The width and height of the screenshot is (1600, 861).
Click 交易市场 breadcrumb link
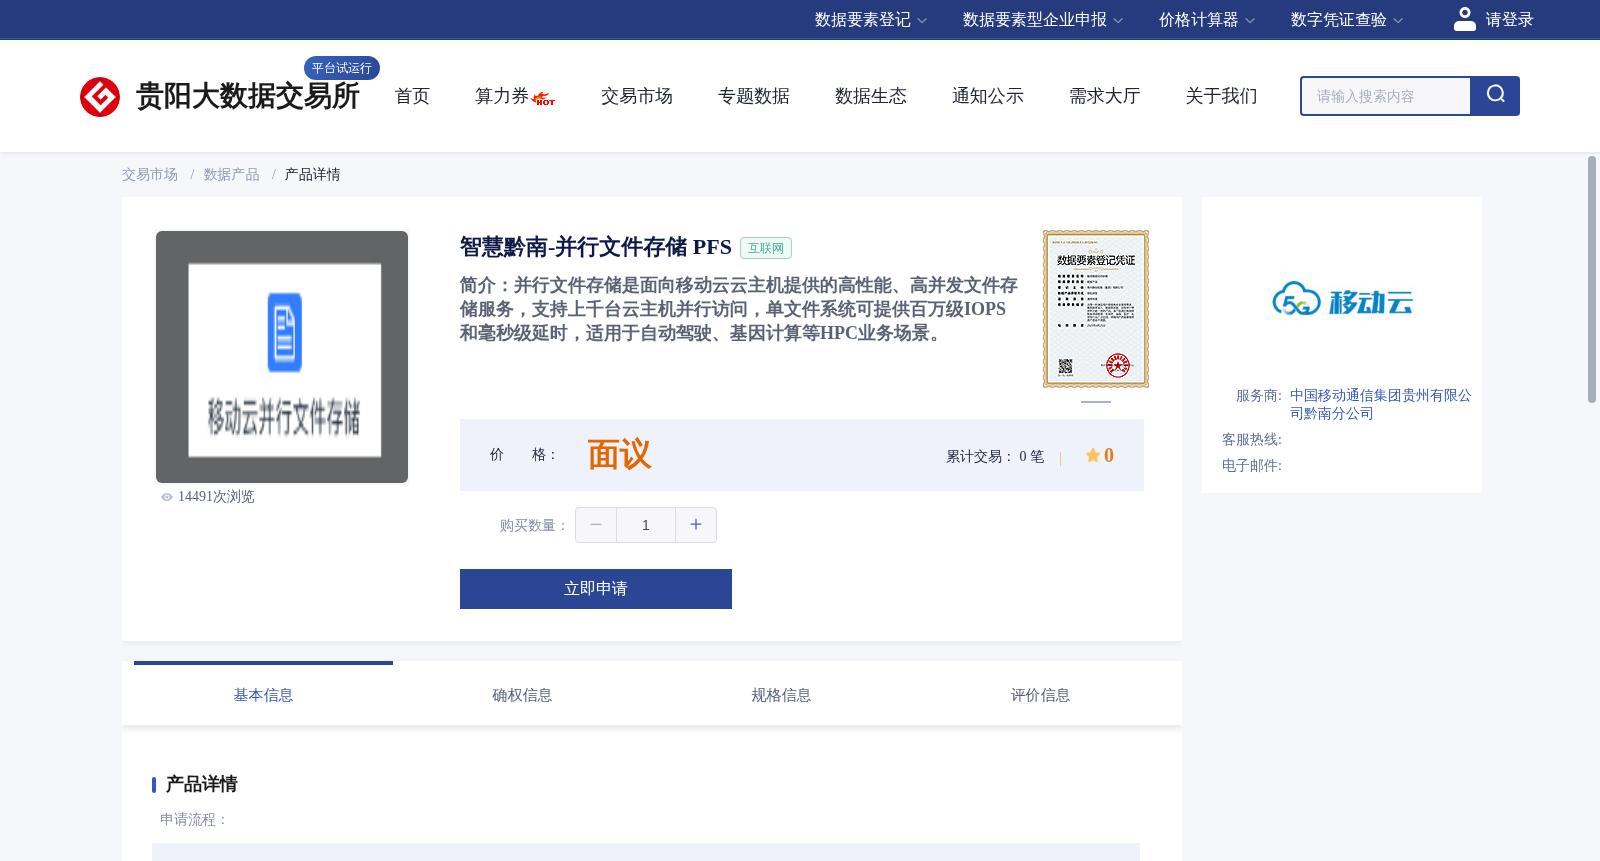click(x=150, y=175)
